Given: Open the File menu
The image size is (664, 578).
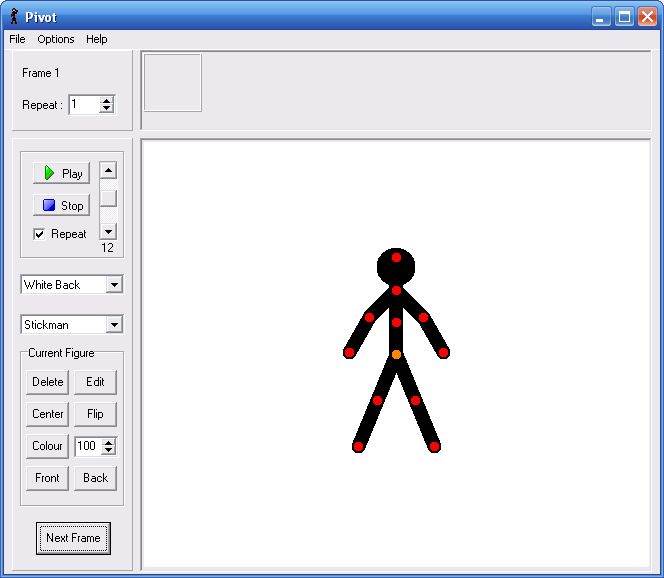Looking at the screenshot, I should coord(17,39).
